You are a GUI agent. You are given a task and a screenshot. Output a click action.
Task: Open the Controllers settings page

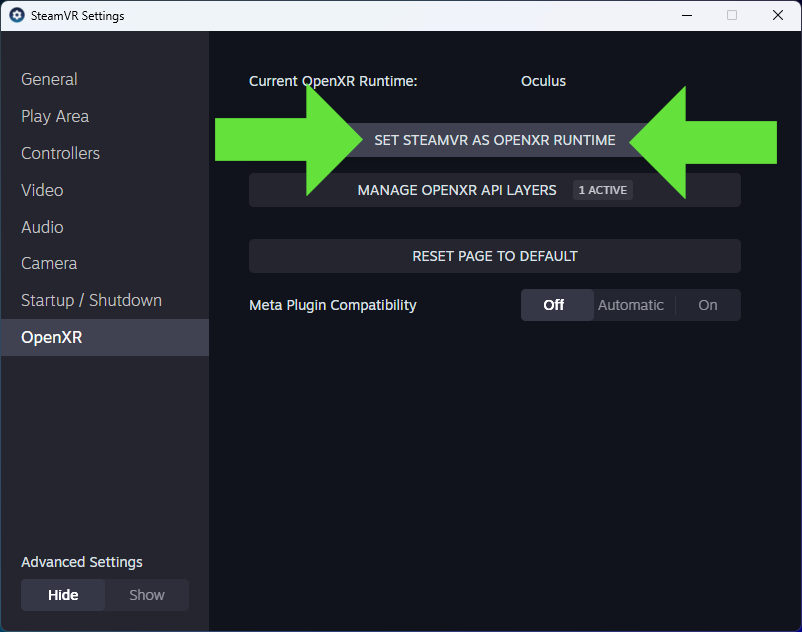(60, 153)
